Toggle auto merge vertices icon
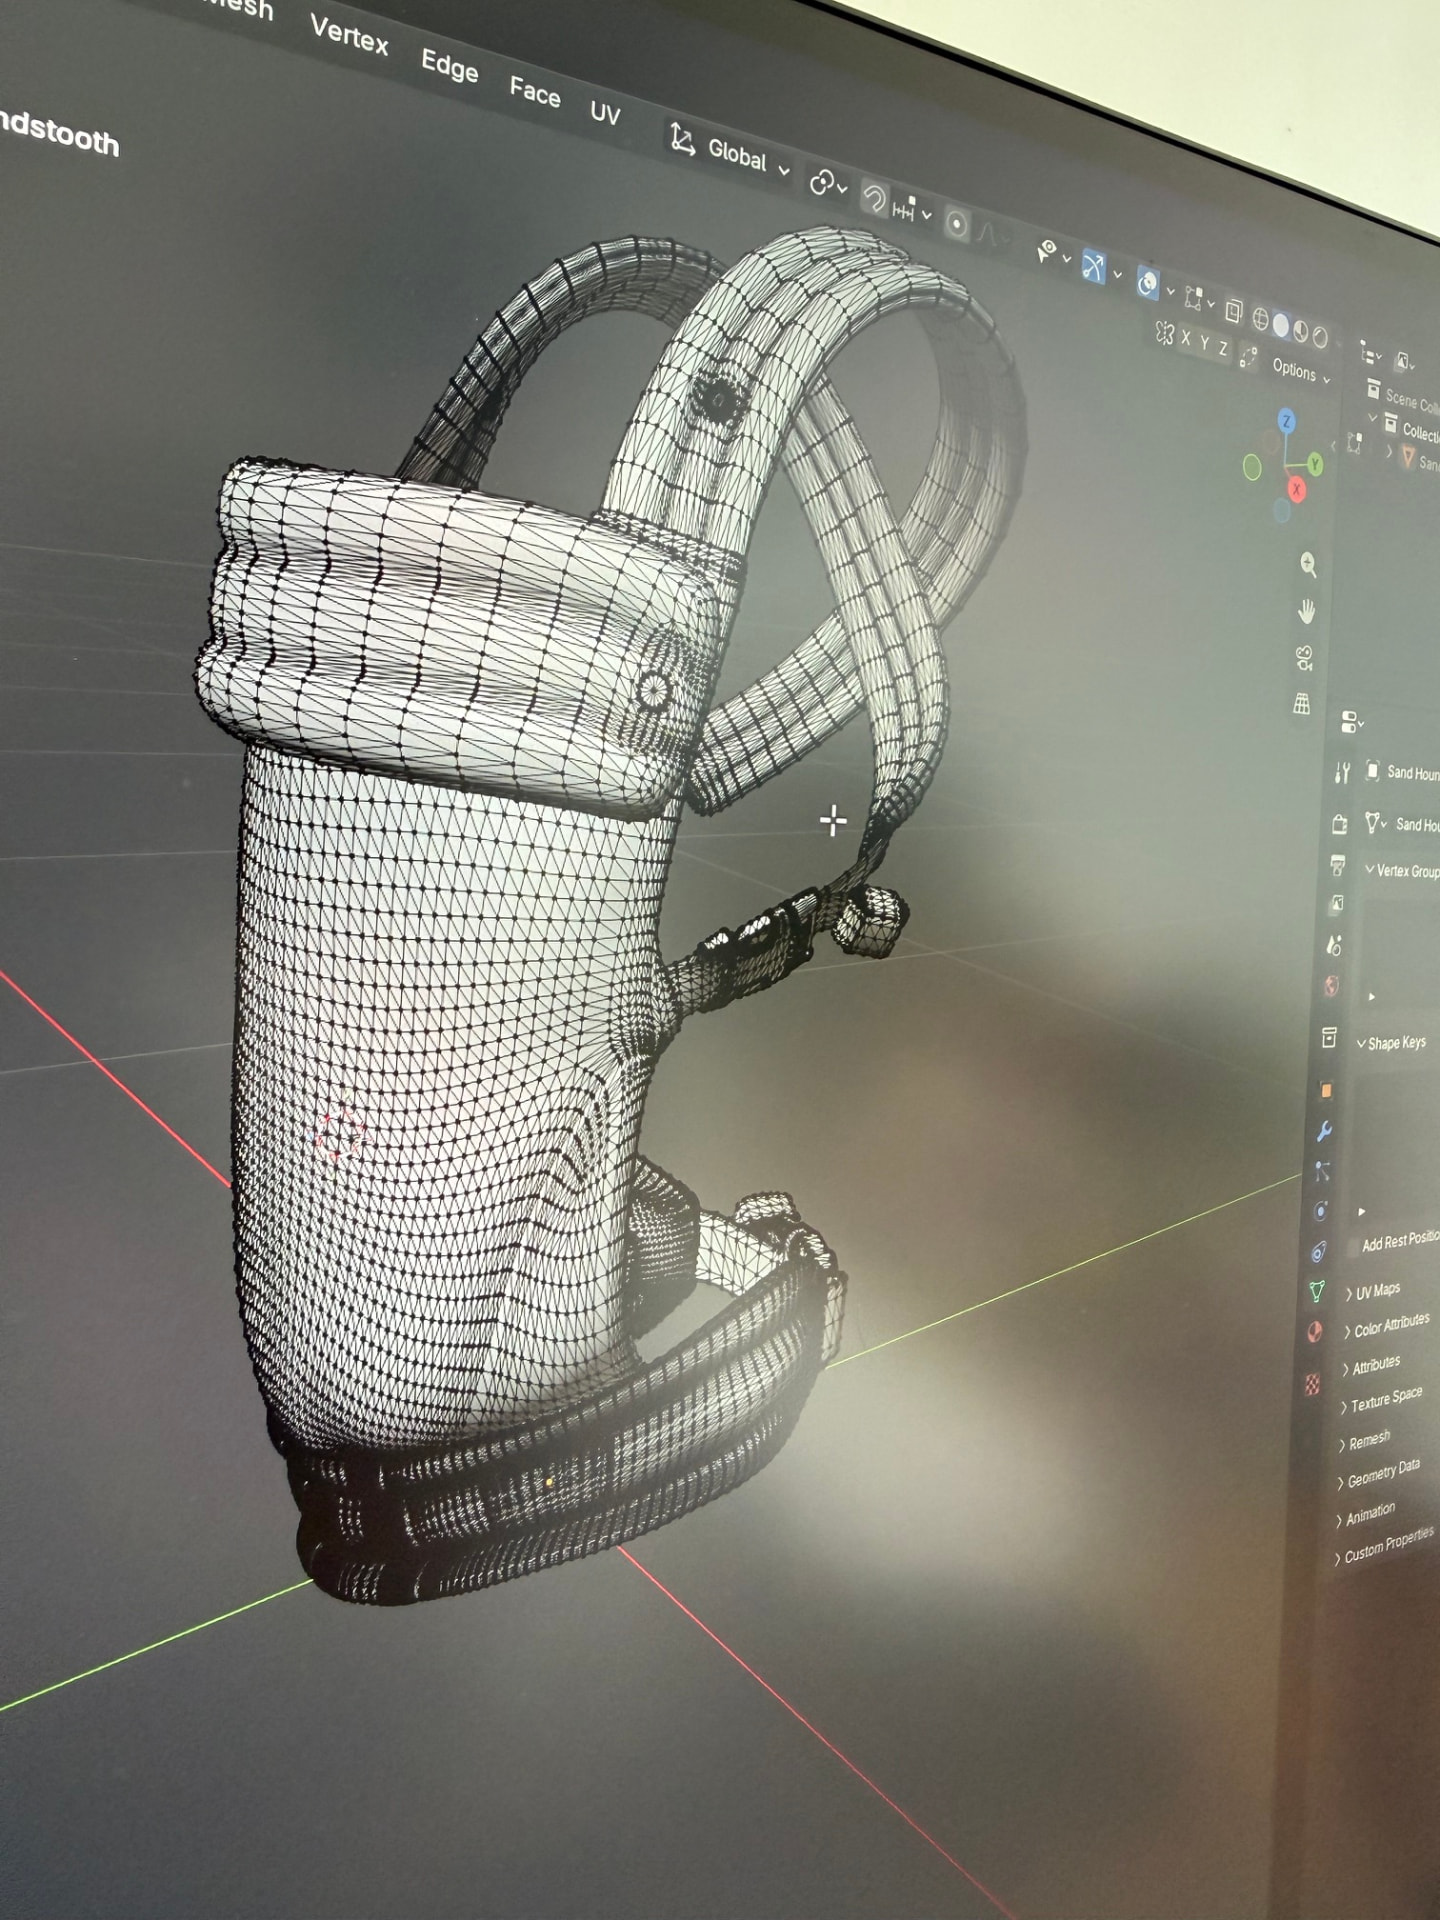 point(1248,356)
